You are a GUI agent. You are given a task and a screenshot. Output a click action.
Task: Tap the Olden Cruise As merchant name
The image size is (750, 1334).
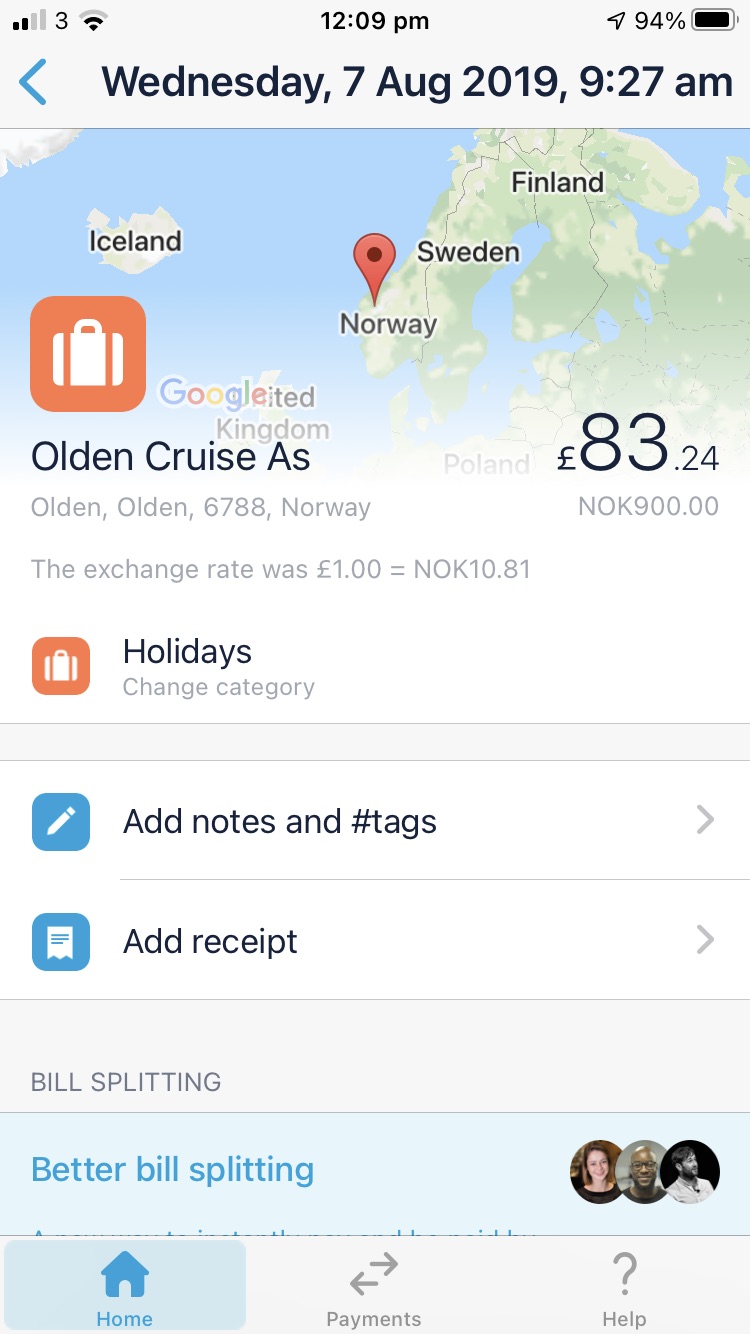tap(171, 457)
